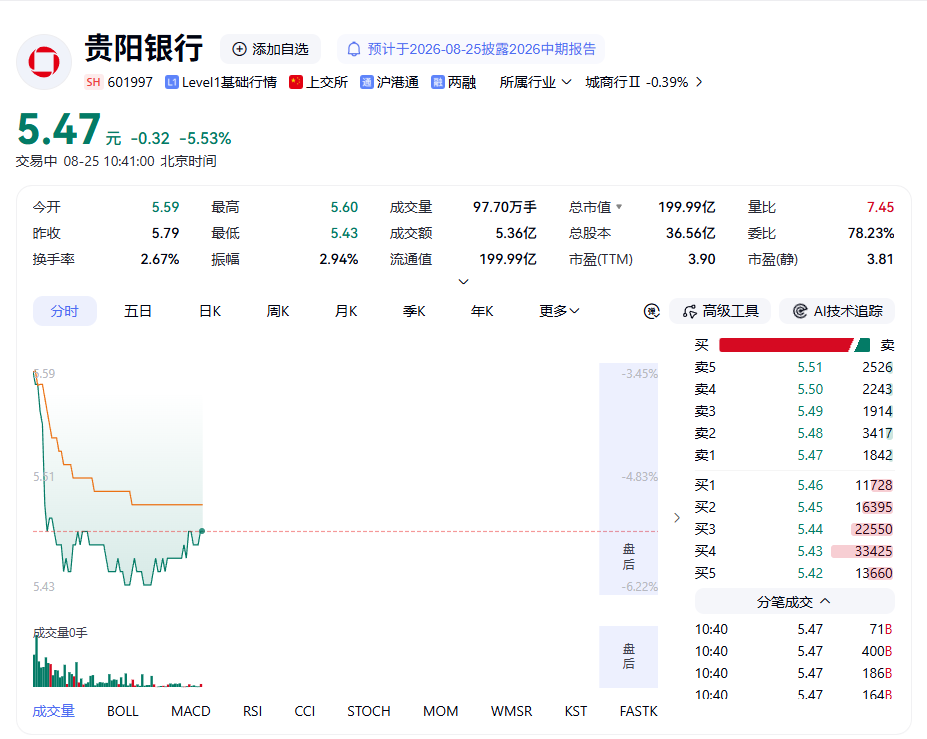Open AI技术追踪 button

pyautogui.click(x=837, y=311)
